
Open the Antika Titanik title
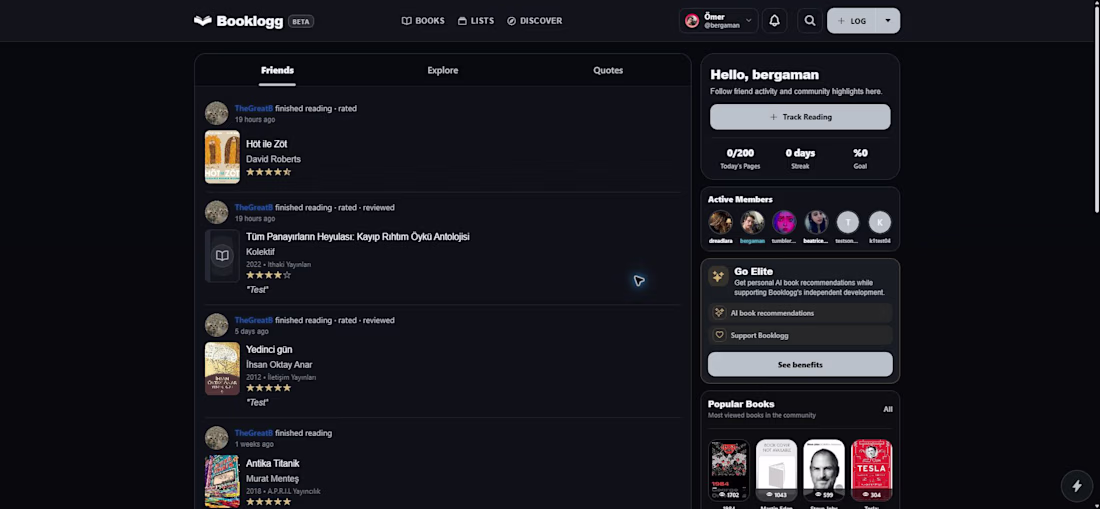click(272, 463)
